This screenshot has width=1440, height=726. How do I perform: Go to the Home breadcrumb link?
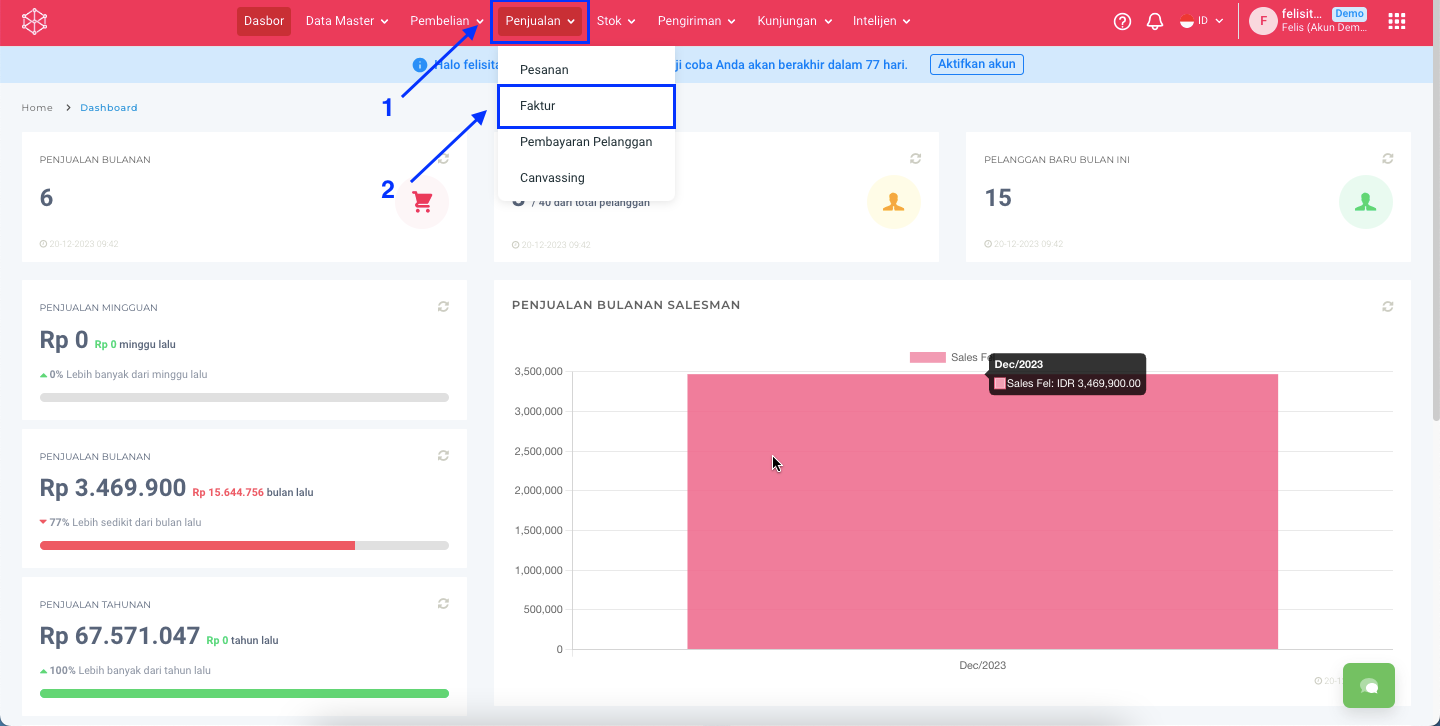tap(37, 108)
